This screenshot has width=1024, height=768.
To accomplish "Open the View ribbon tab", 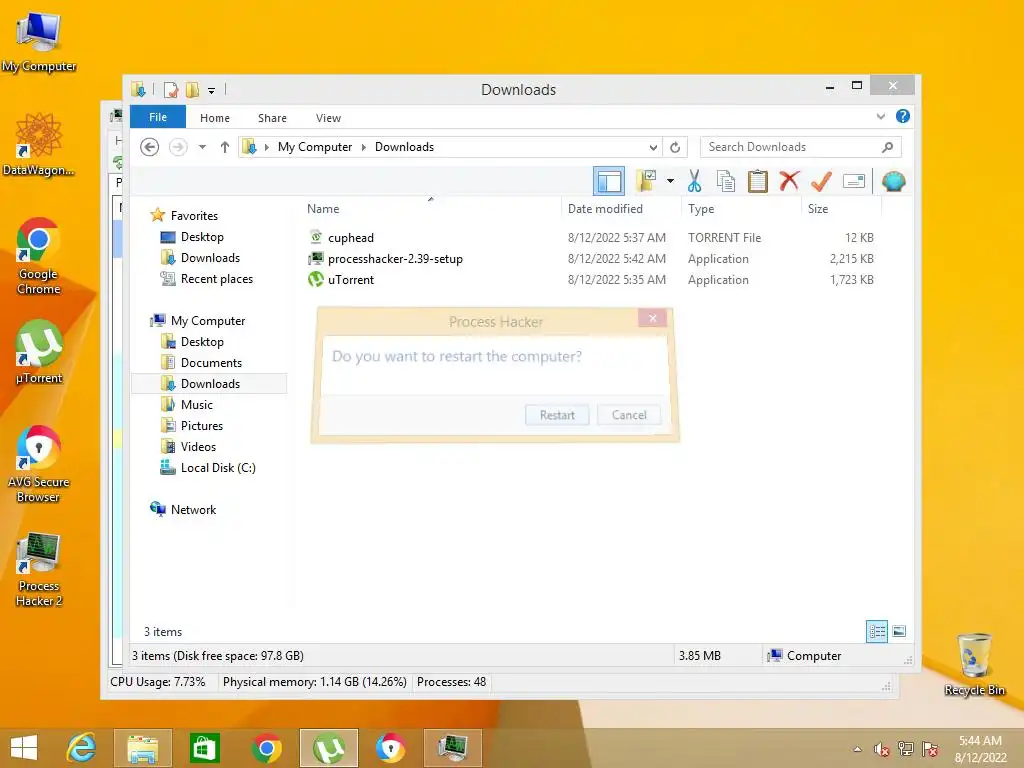I will pos(328,118).
